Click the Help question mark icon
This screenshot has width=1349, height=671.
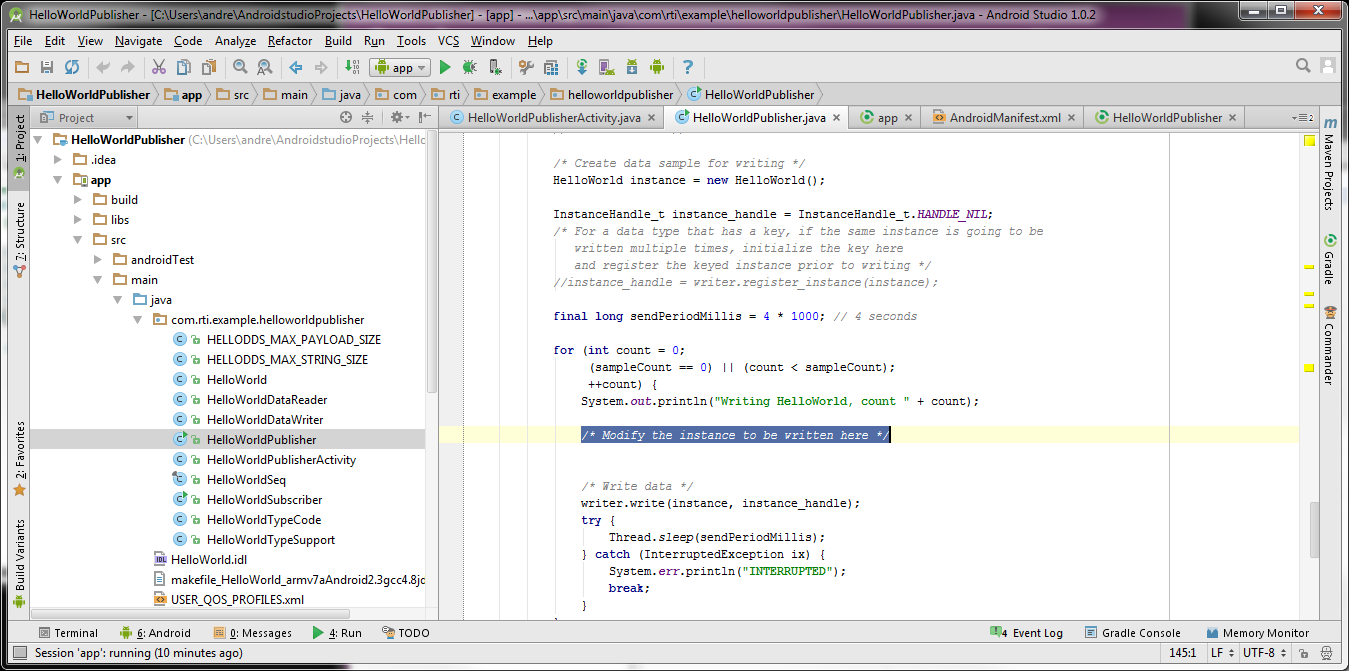tap(688, 67)
